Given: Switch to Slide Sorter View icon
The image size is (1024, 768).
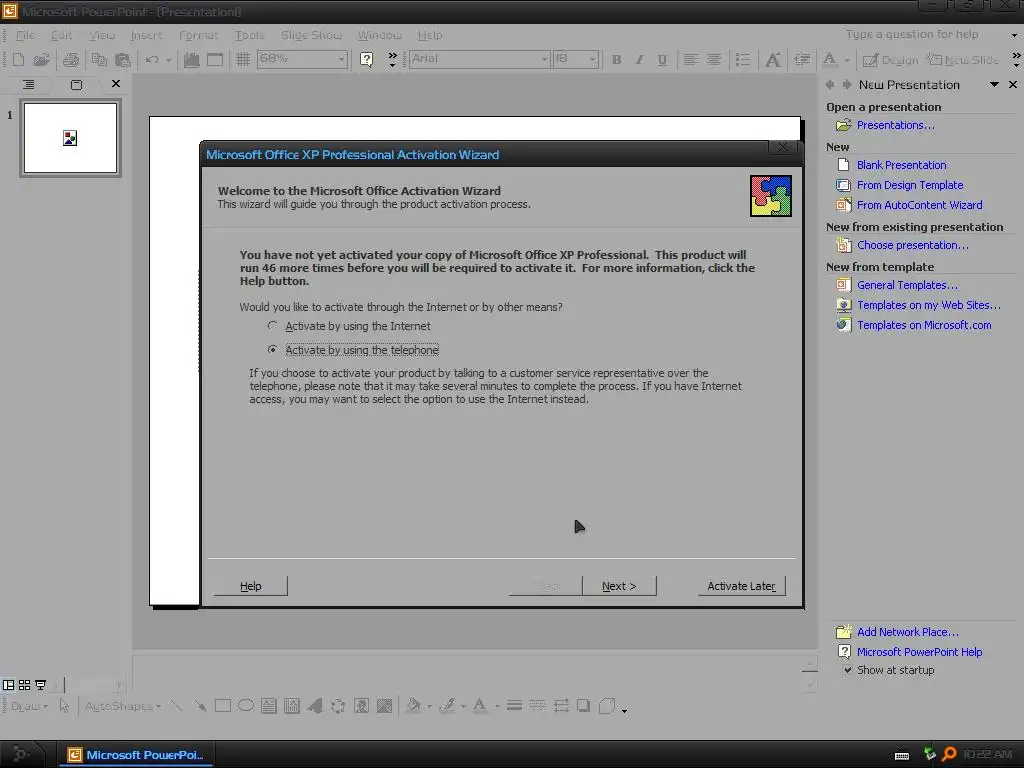Looking at the screenshot, I should click(x=24, y=685).
